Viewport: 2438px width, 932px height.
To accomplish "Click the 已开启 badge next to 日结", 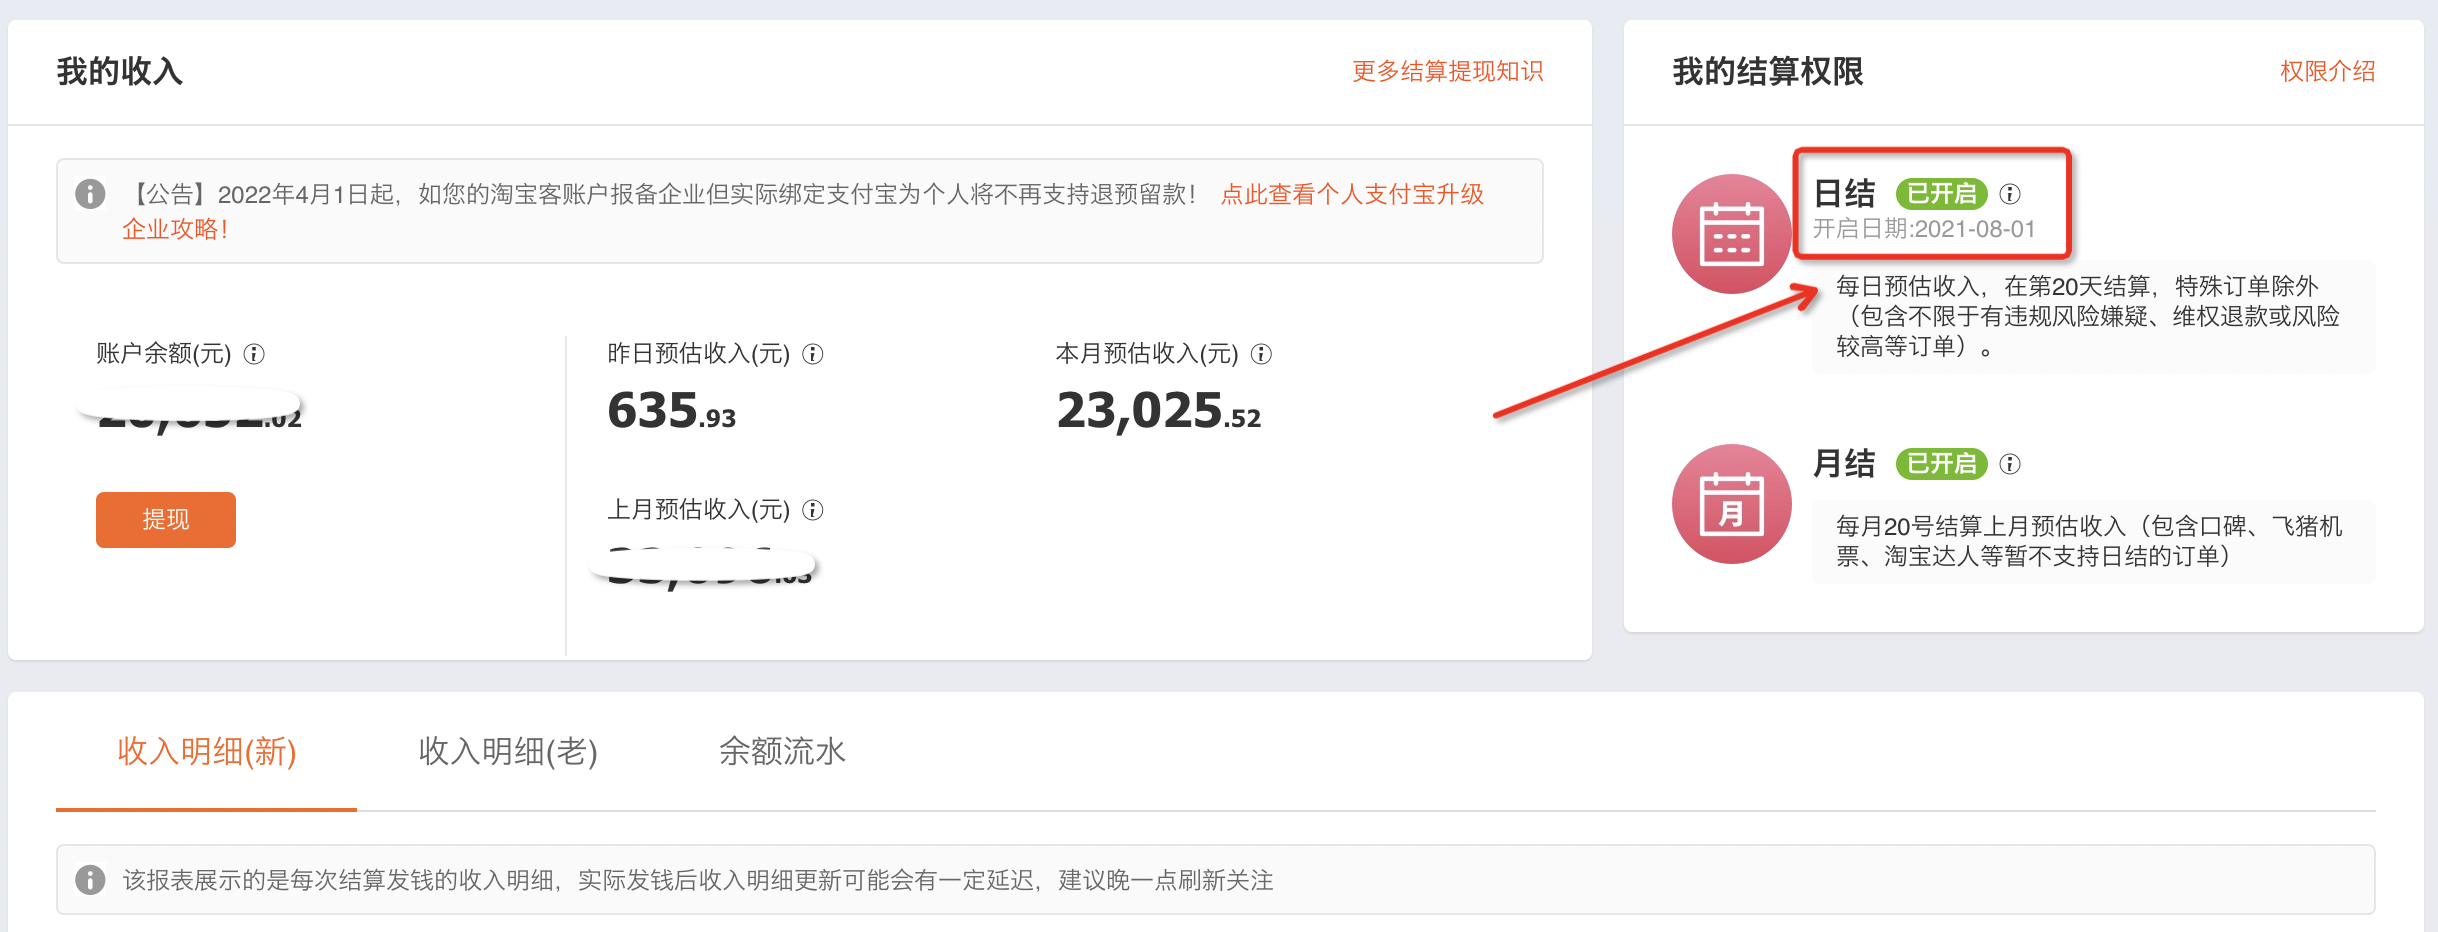I will pyautogui.click(x=1940, y=193).
